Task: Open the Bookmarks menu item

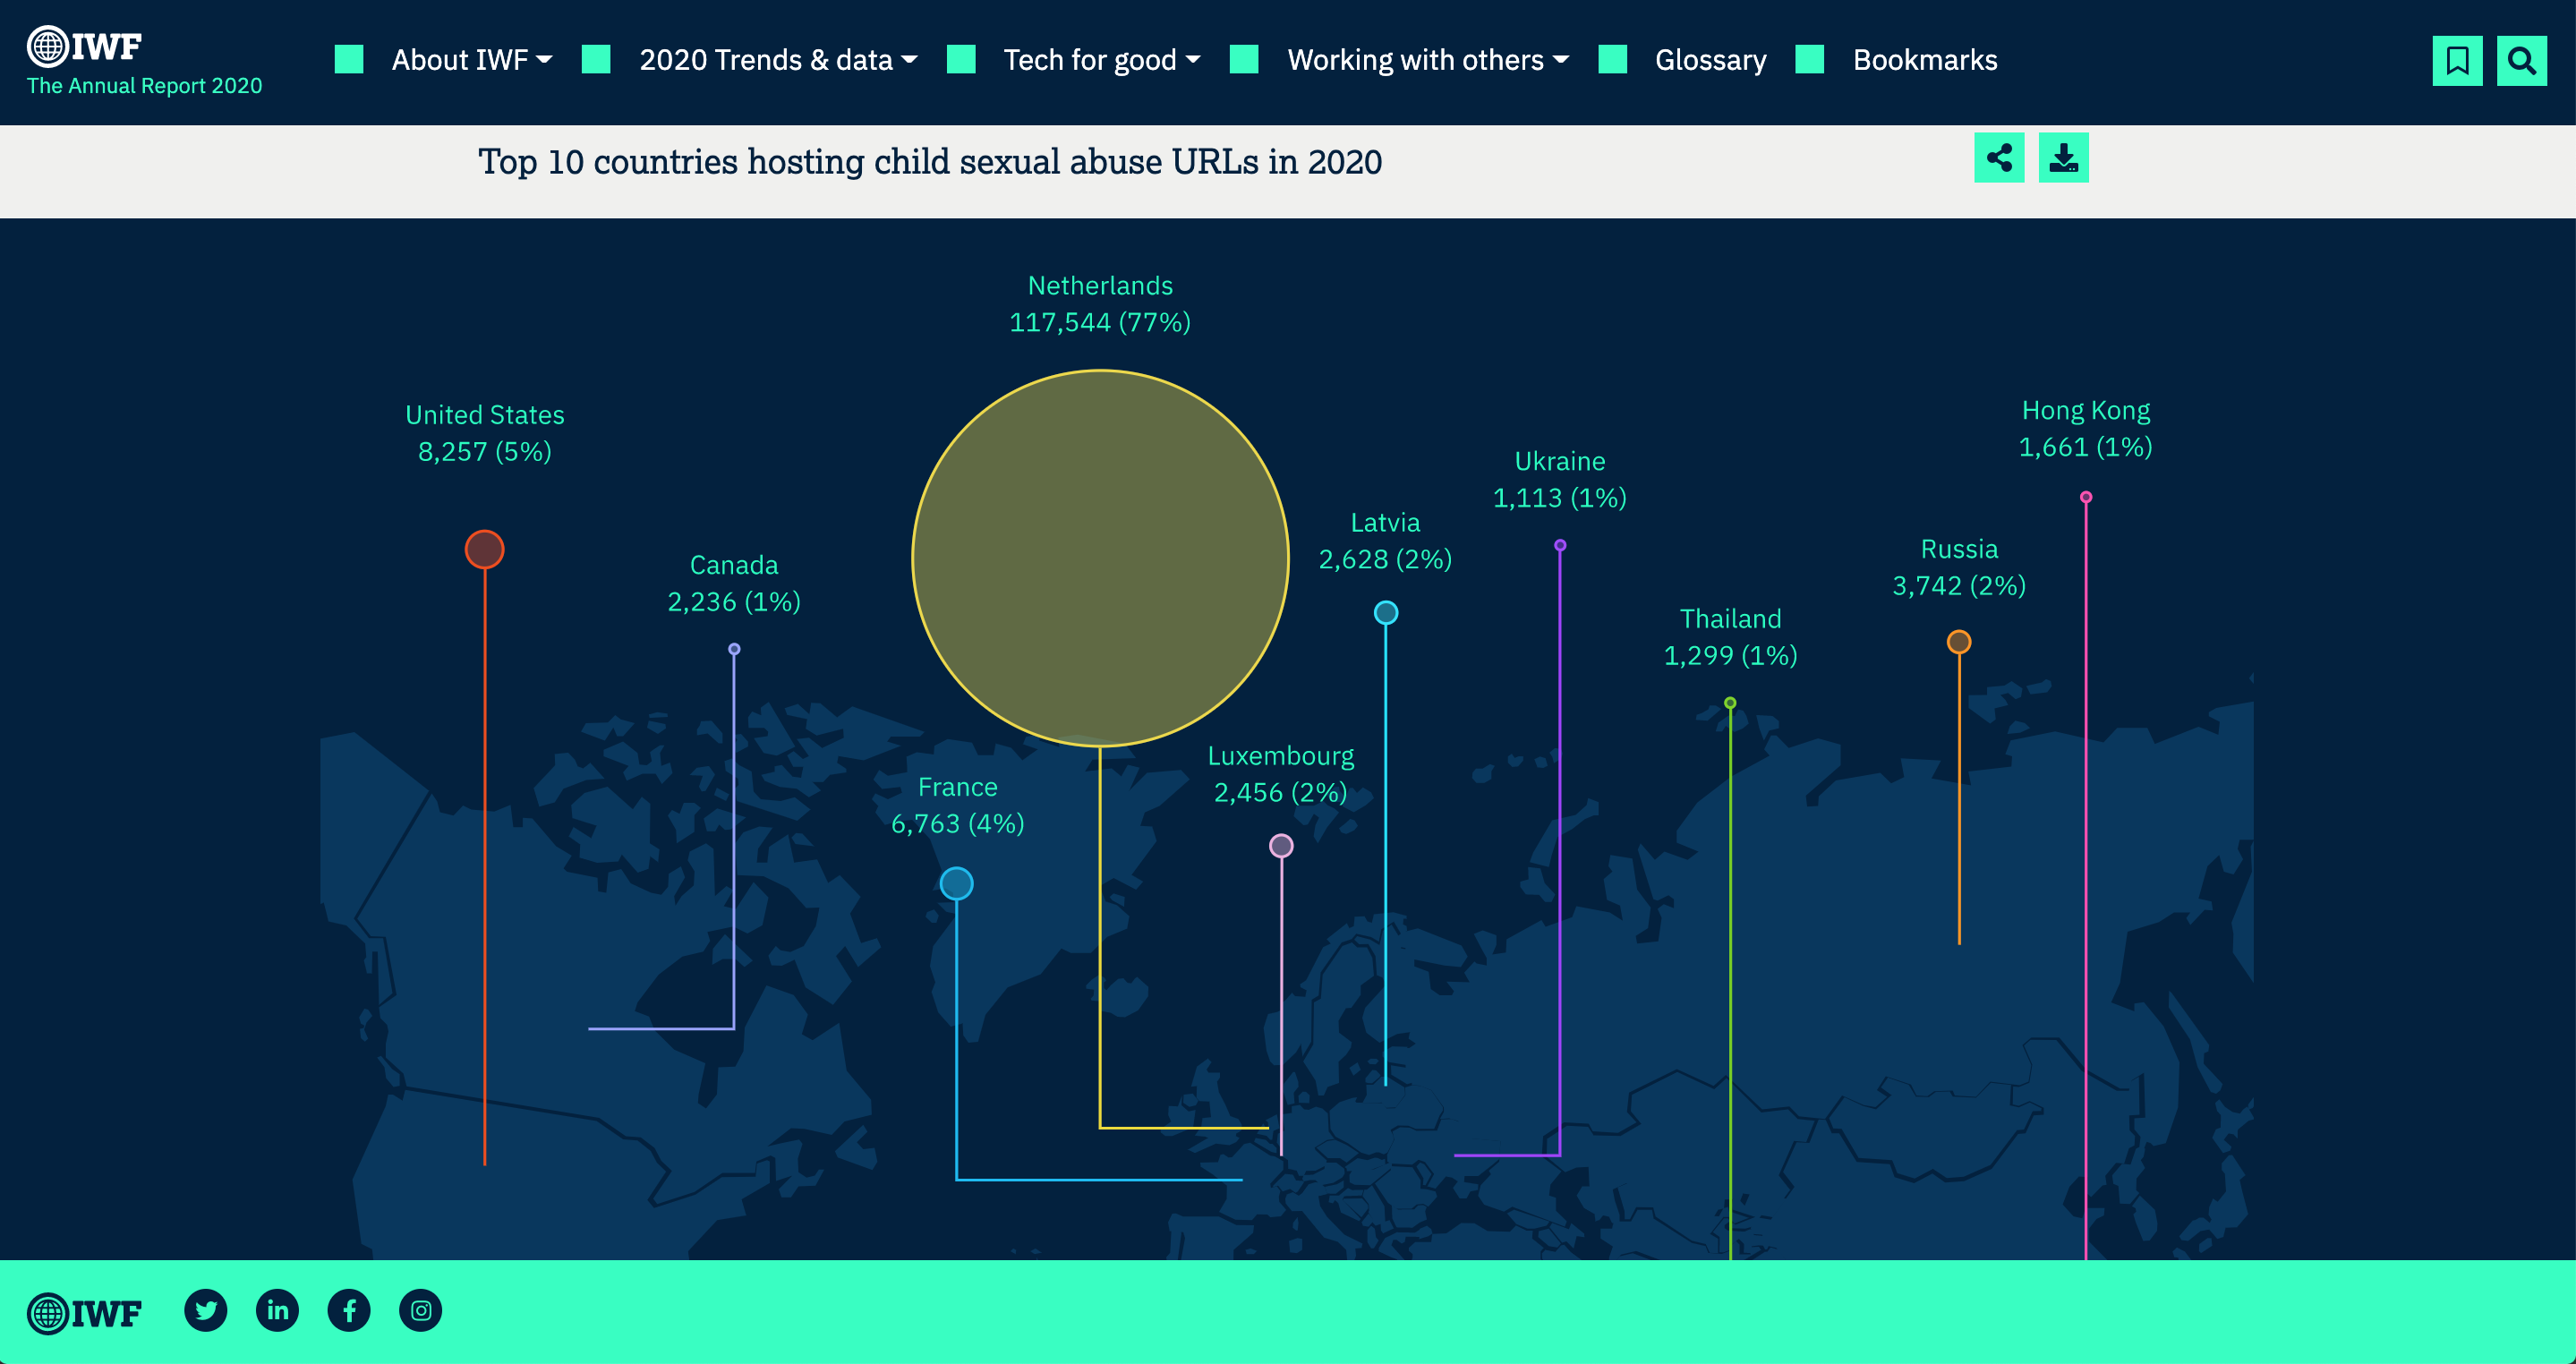Action: point(1924,60)
